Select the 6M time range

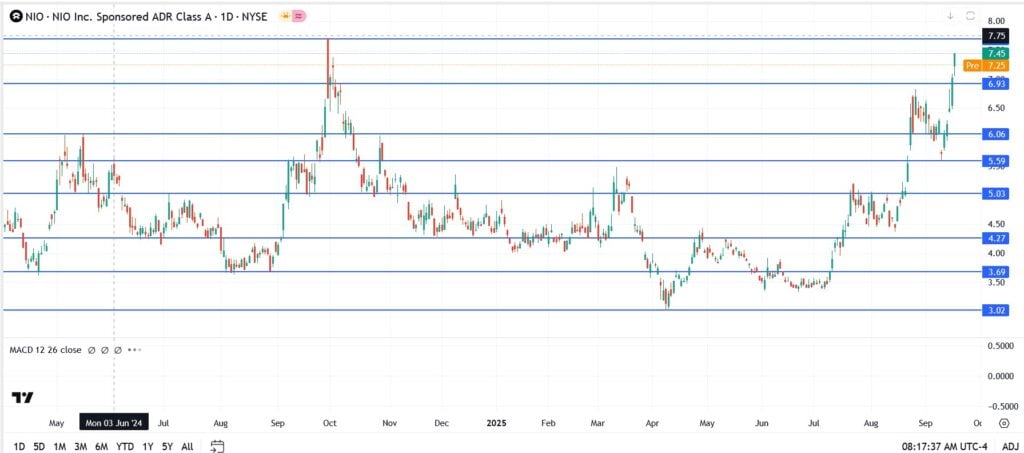point(101,446)
